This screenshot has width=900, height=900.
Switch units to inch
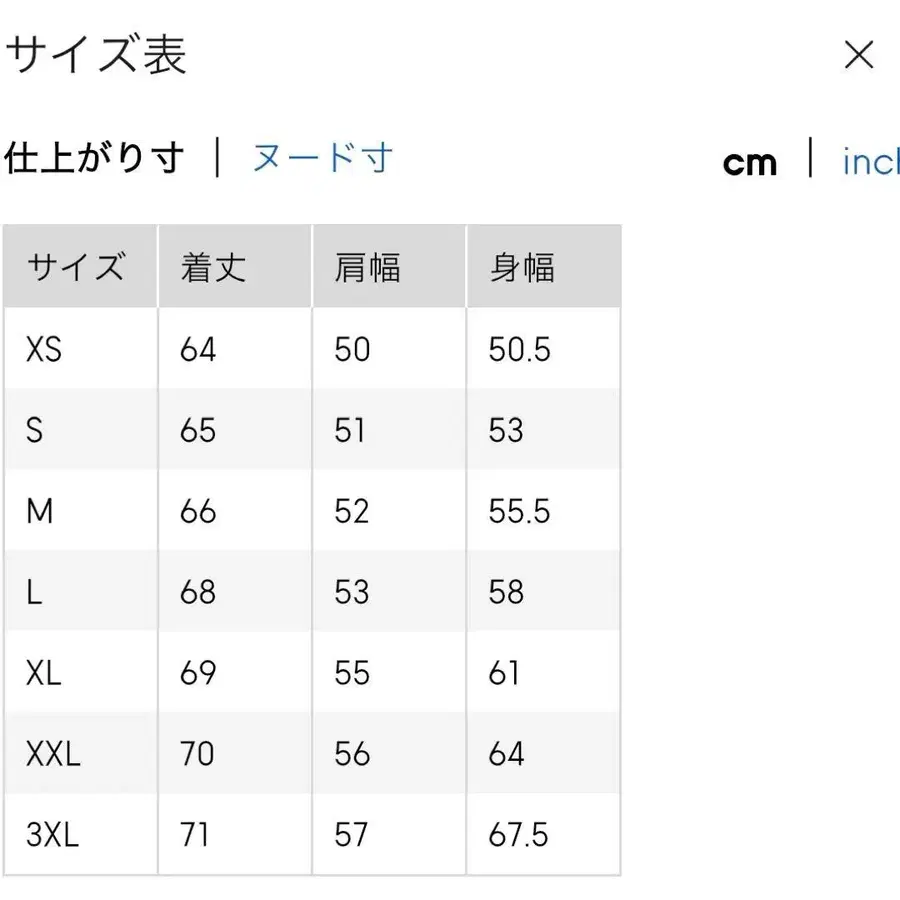tap(872, 162)
